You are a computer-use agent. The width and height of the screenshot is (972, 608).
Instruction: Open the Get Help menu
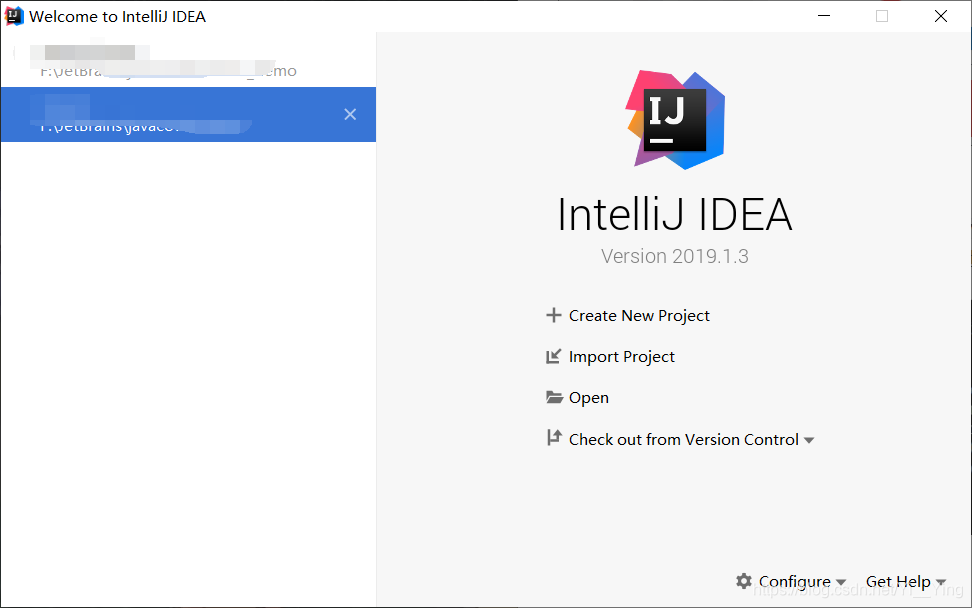pos(898,581)
